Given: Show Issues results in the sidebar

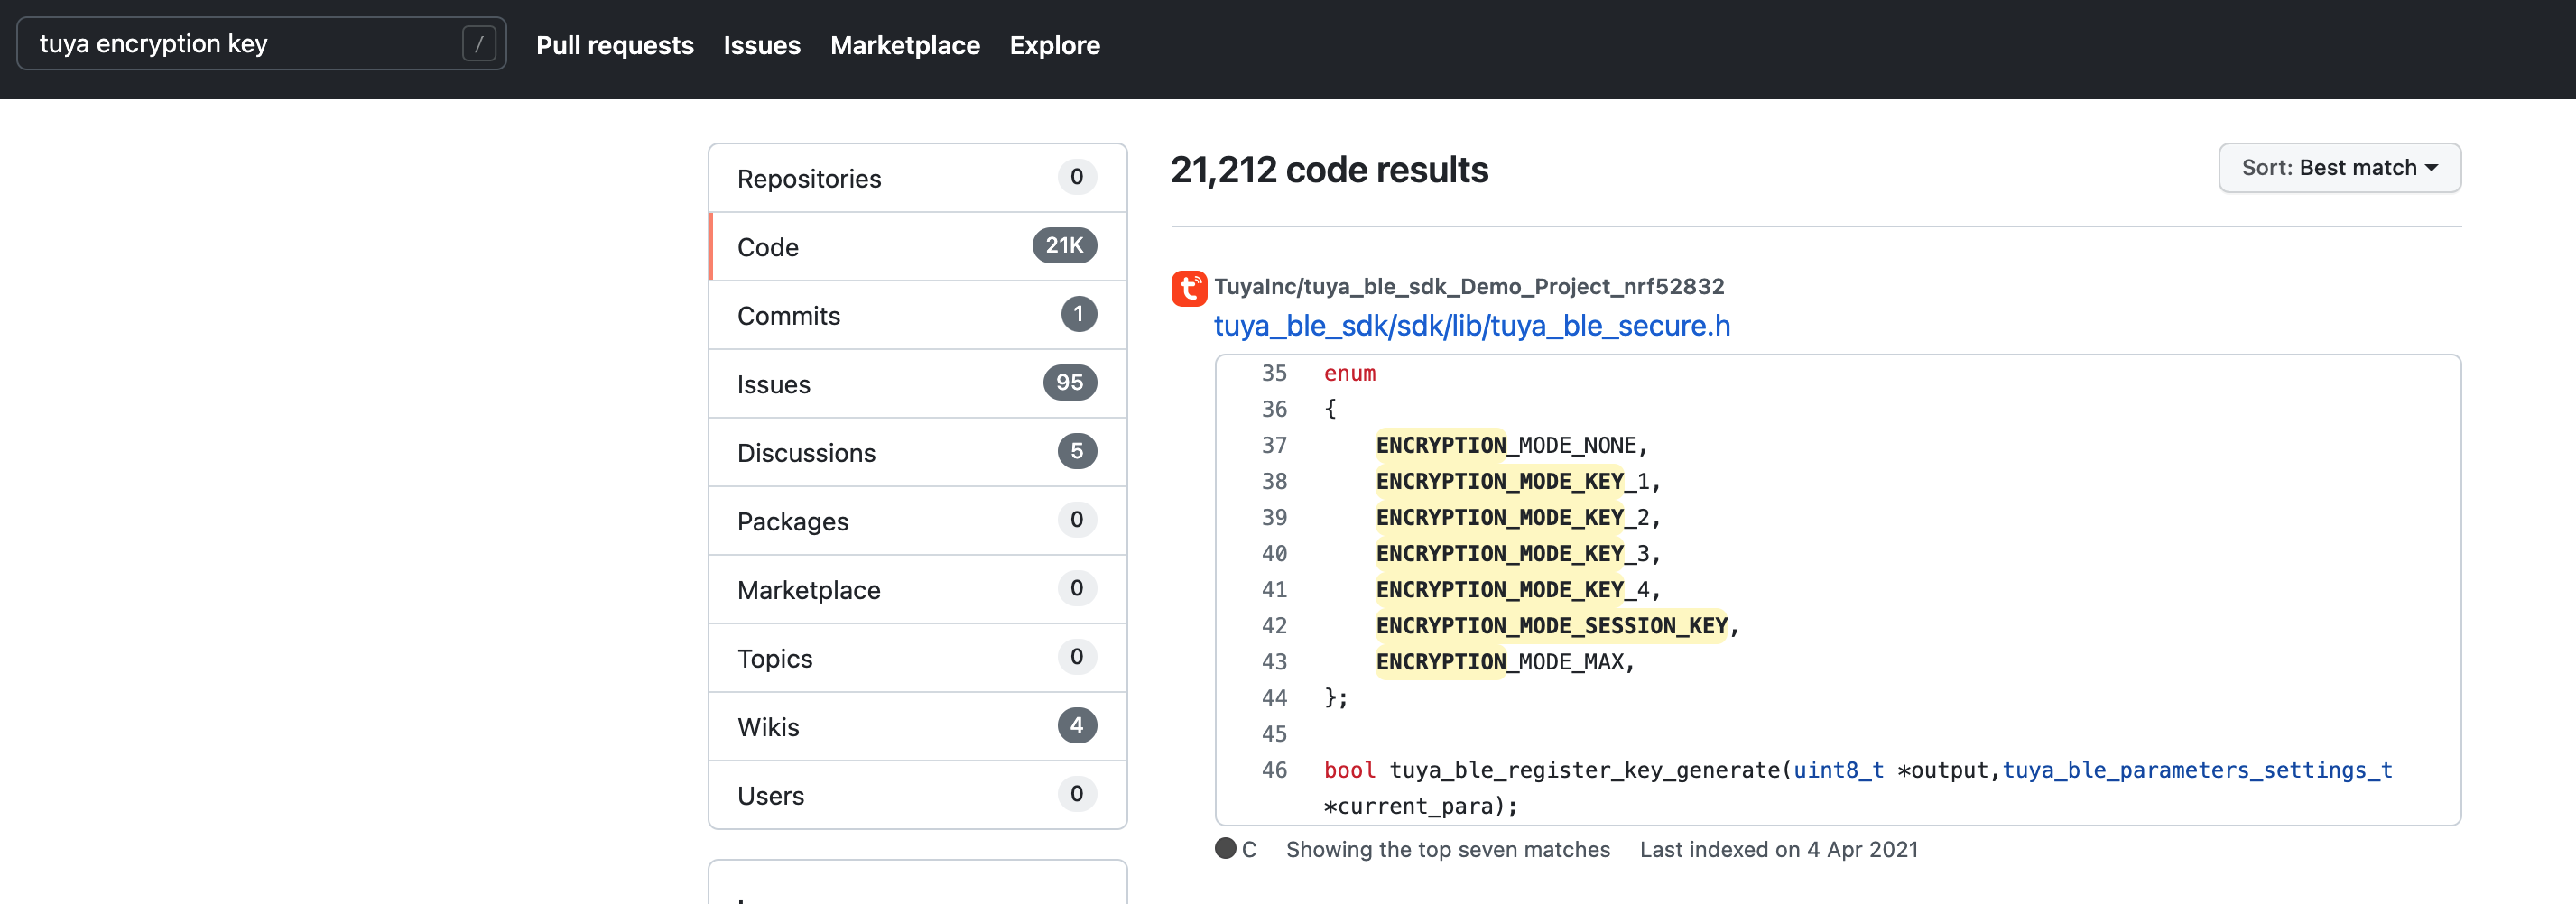Looking at the screenshot, I should click(x=917, y=384).
